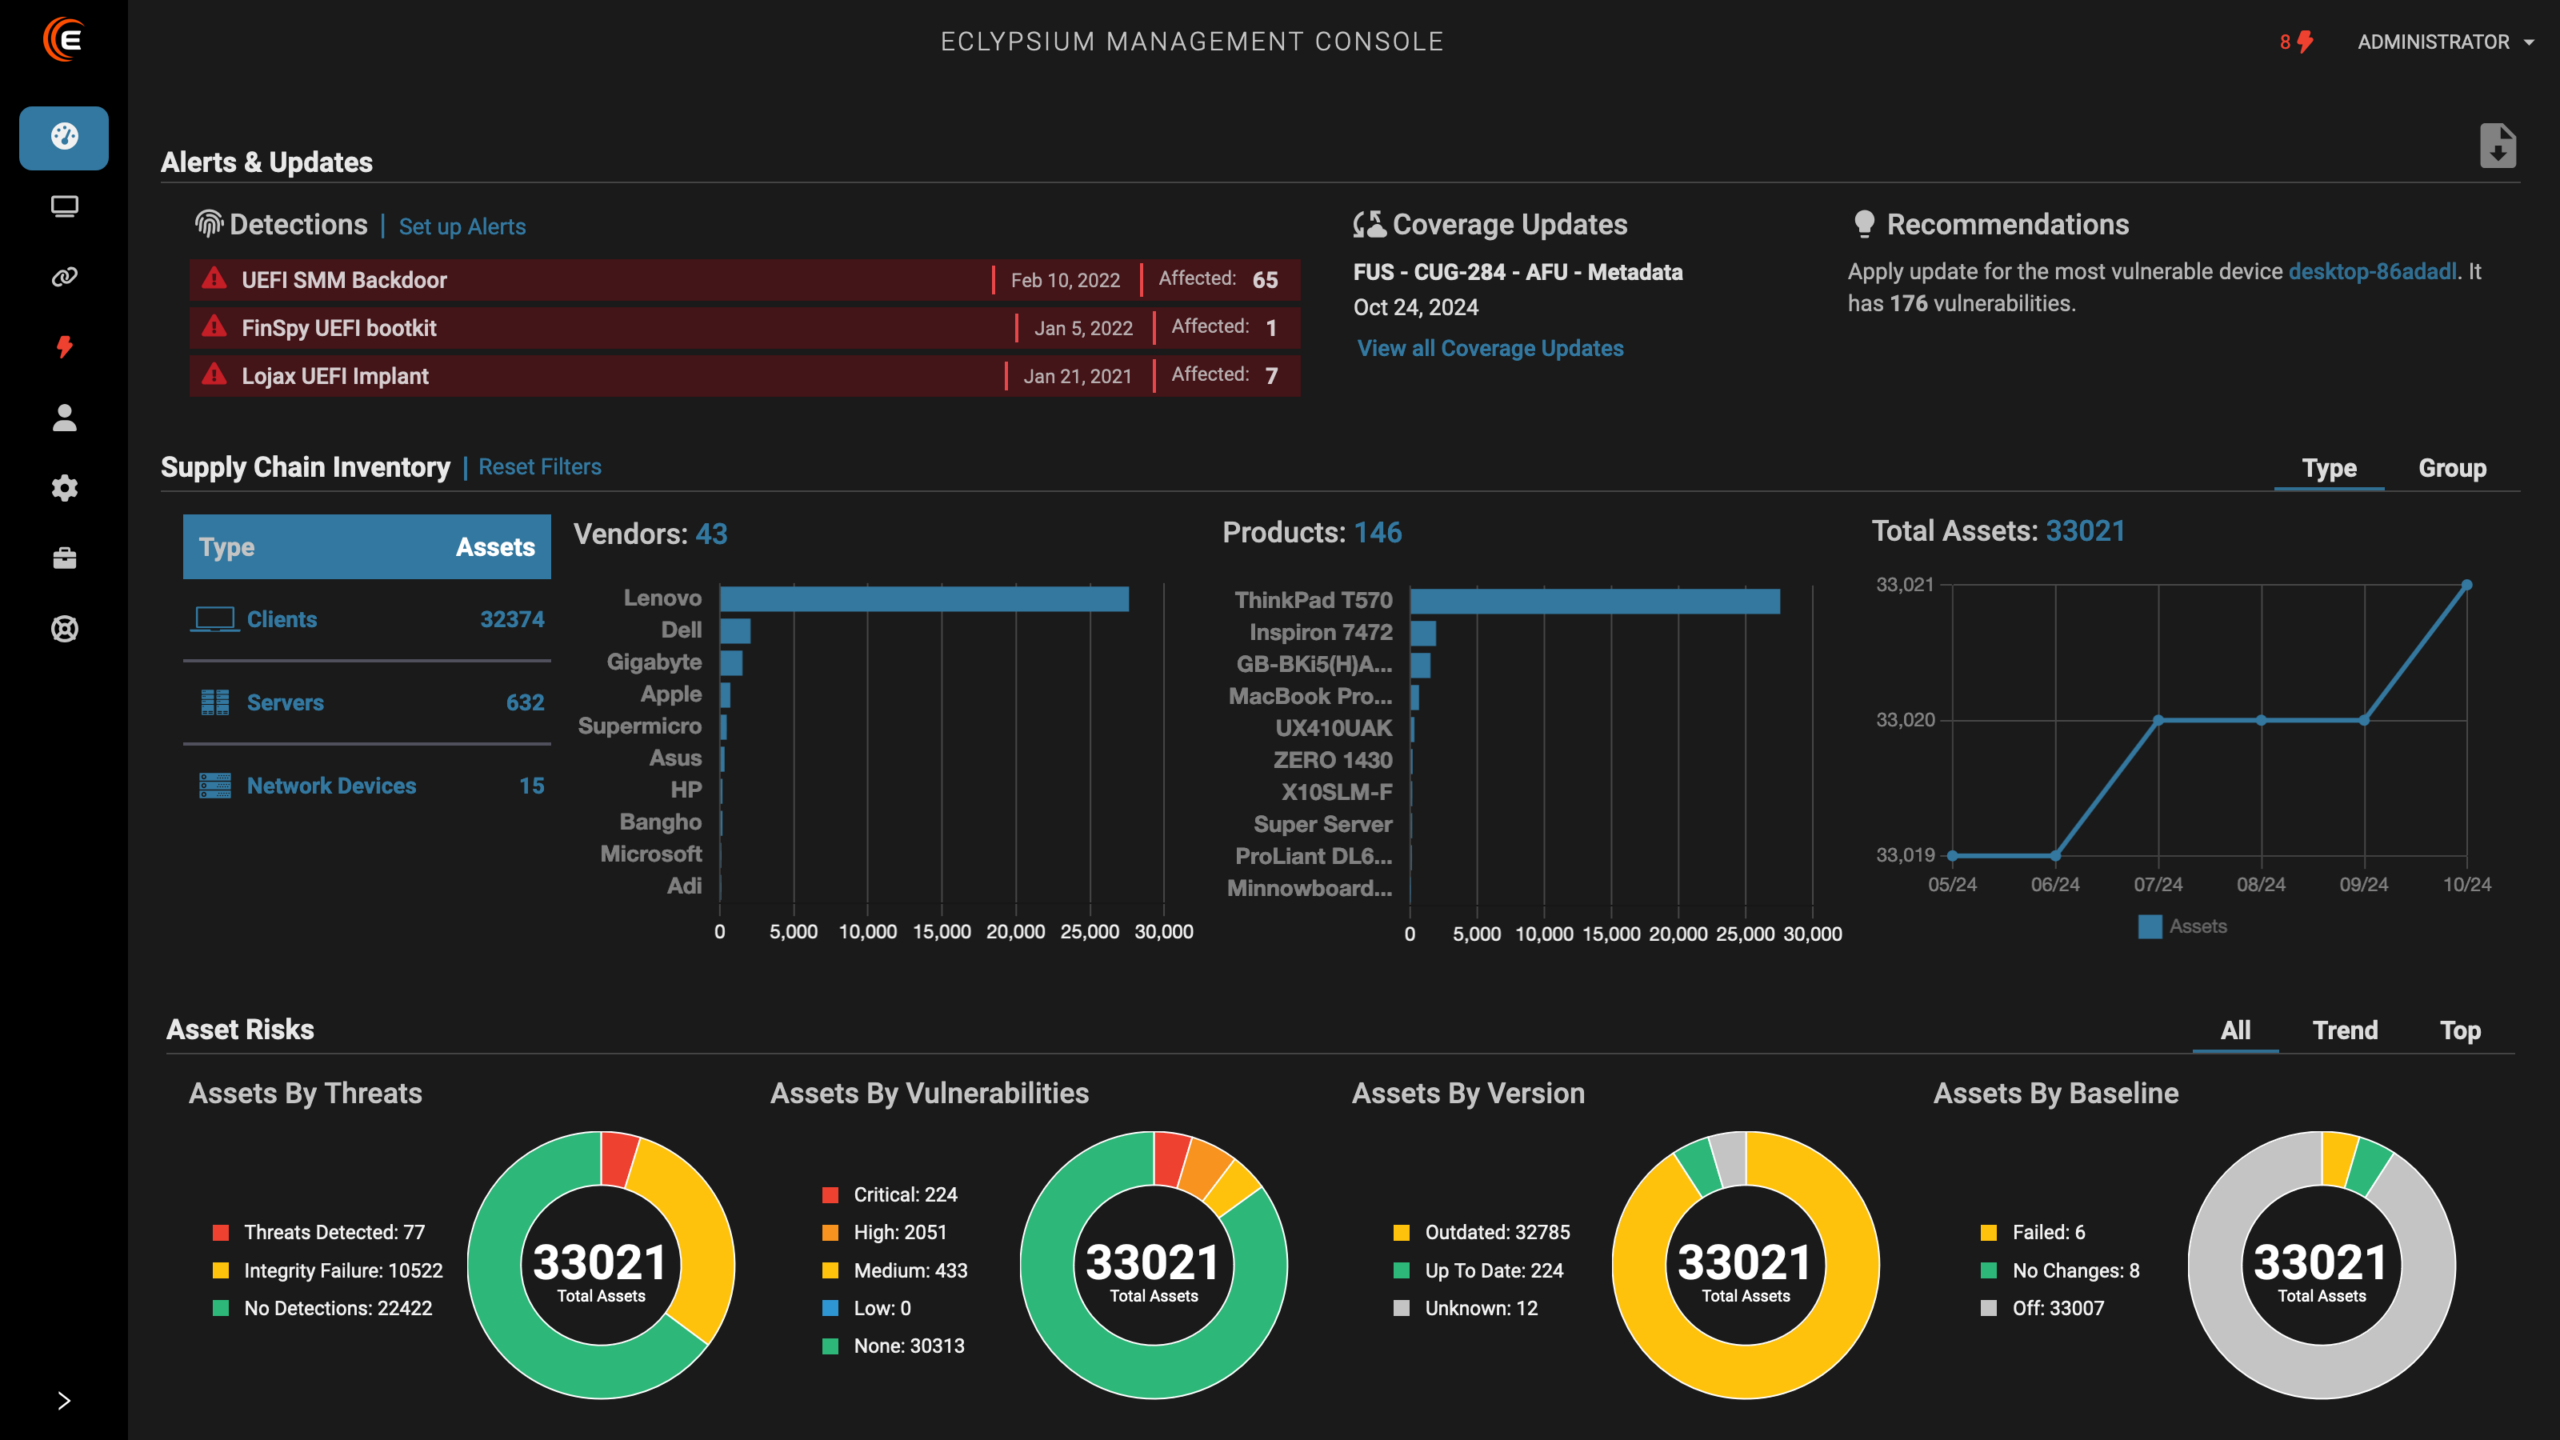Open the user profile icon in sidebar
The width and height of the screenshot is (2560, 1440).
pyautogui.click(x=64, y=418)
